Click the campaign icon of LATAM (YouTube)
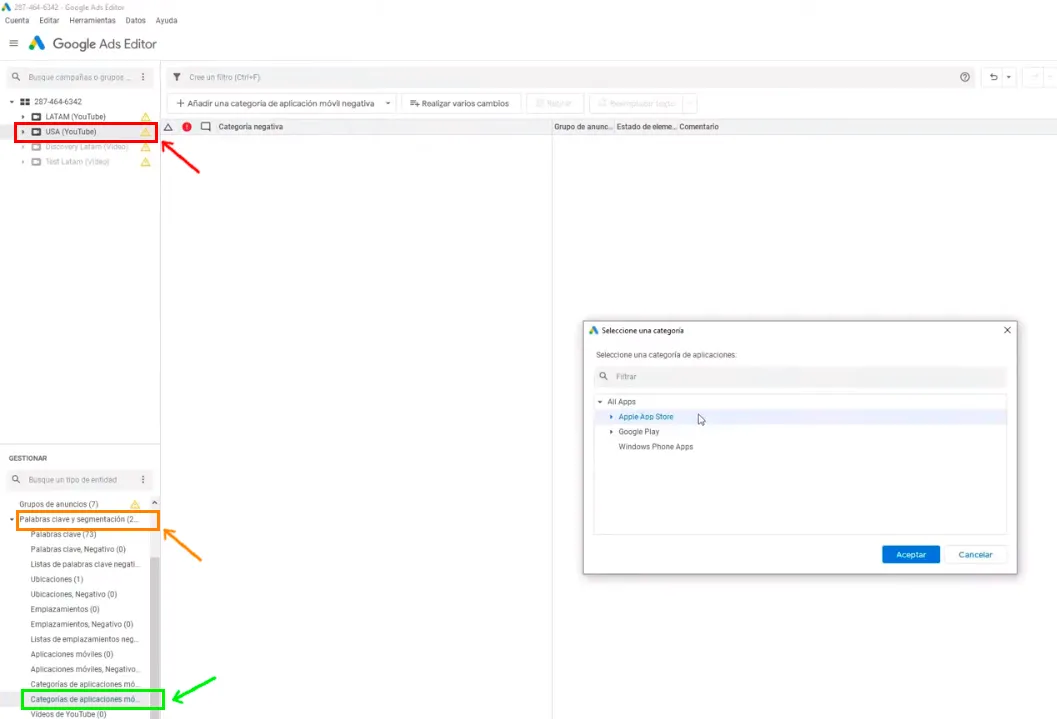1057x719 pixels. [x=36, y=117]
